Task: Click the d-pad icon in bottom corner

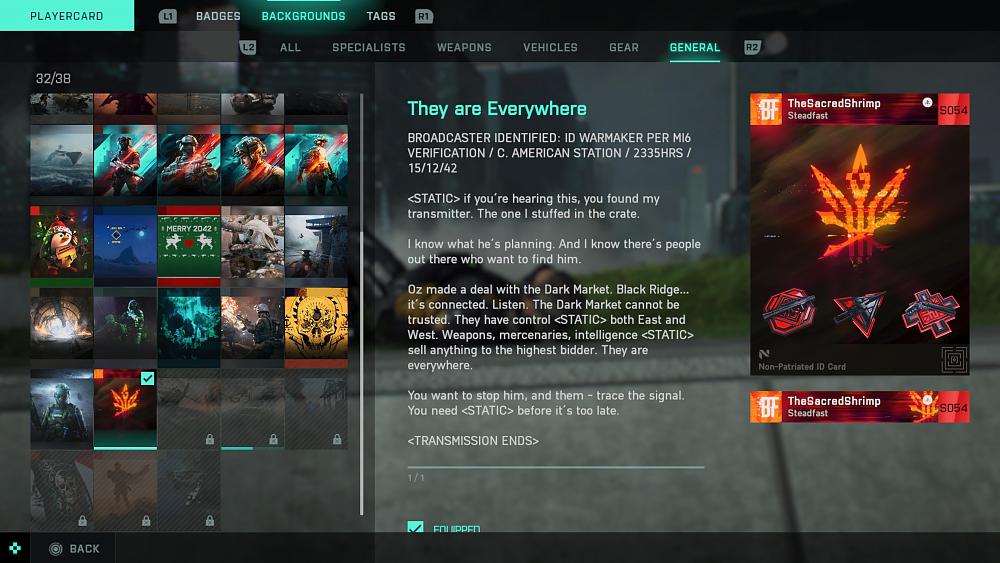Action: [x=15, y=548]
